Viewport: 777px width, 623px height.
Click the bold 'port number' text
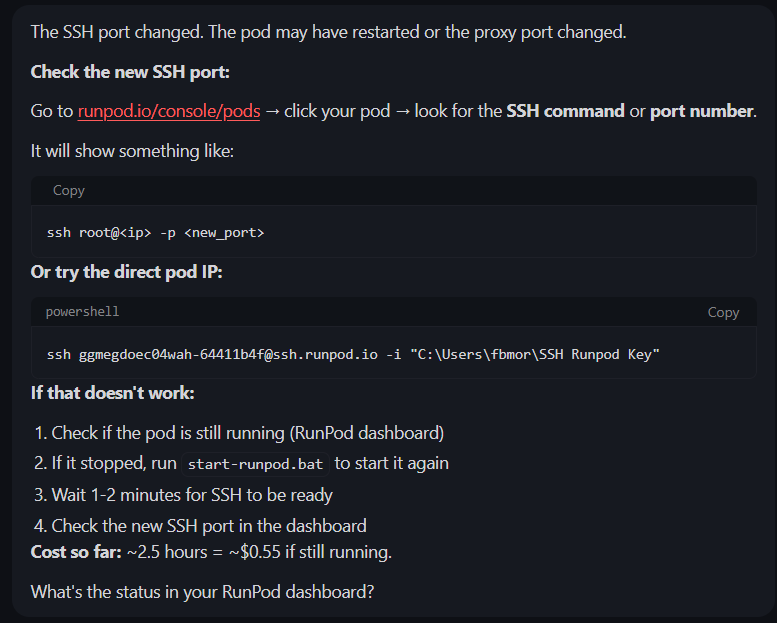[x=701, y=111]
